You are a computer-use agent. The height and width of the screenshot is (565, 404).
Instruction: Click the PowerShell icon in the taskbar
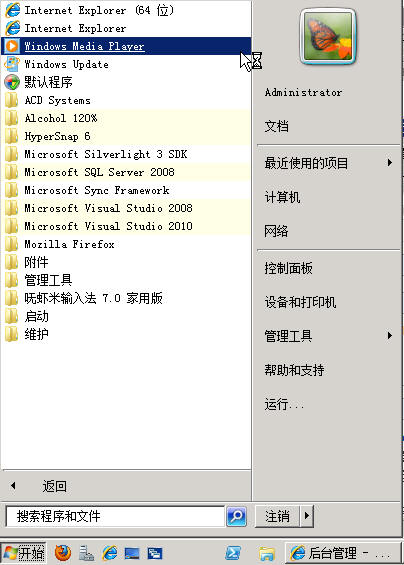(x=233, y=553)
